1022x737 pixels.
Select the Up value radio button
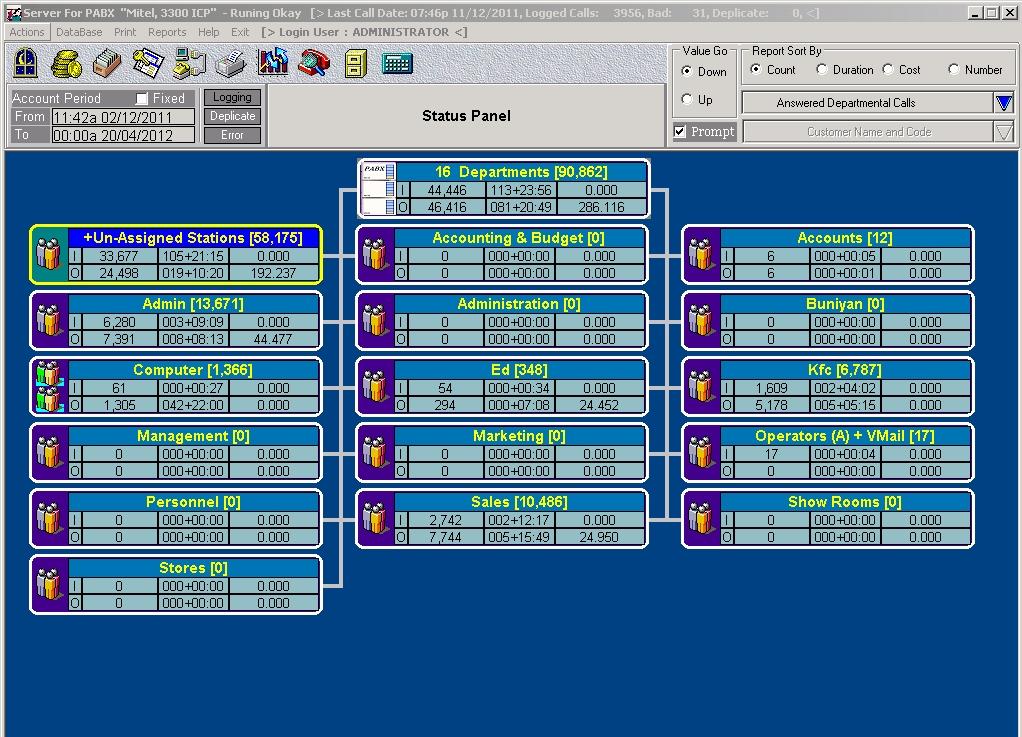pos(687,99)
